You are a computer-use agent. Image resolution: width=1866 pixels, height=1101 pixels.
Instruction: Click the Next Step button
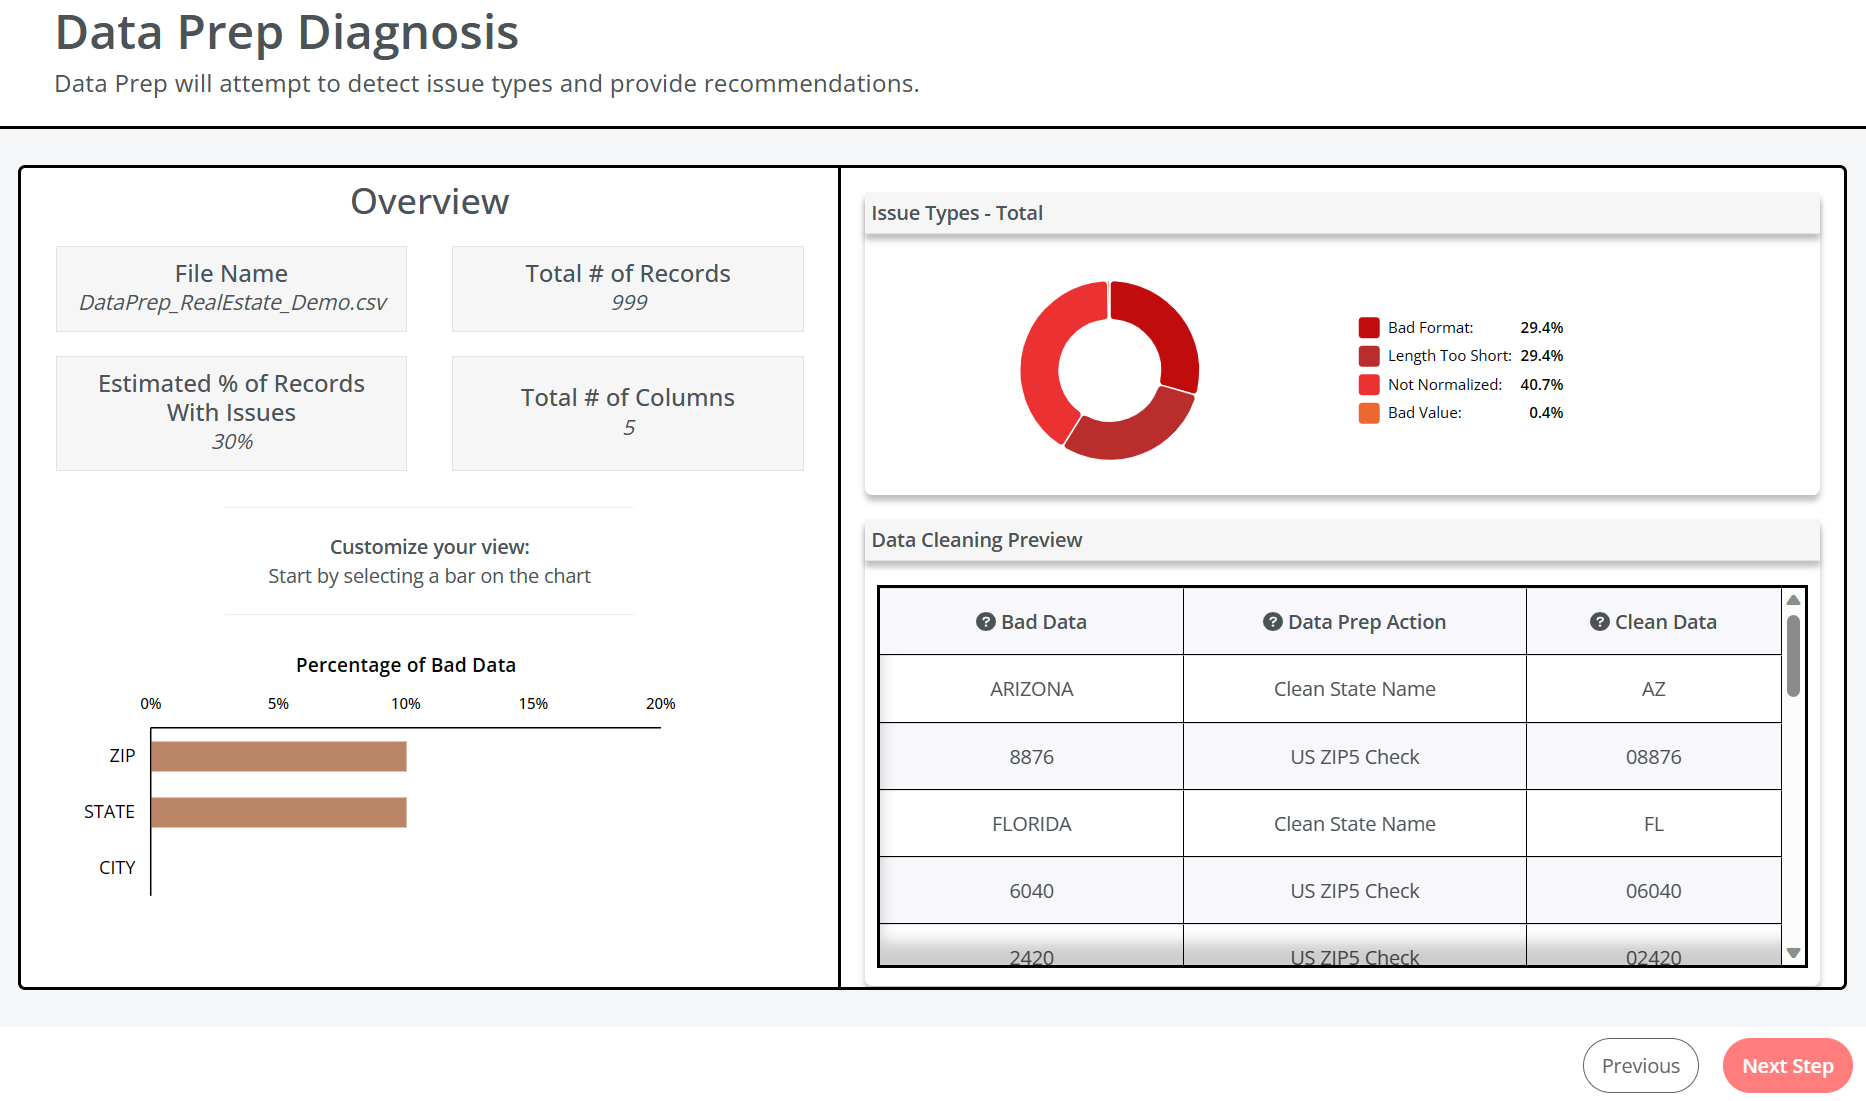(1787, 1066)
